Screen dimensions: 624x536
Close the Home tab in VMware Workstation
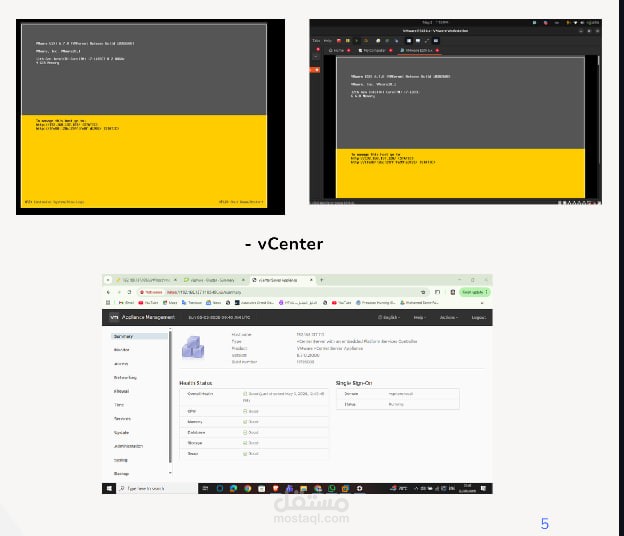pyautogui.click(x=349, y=51)
